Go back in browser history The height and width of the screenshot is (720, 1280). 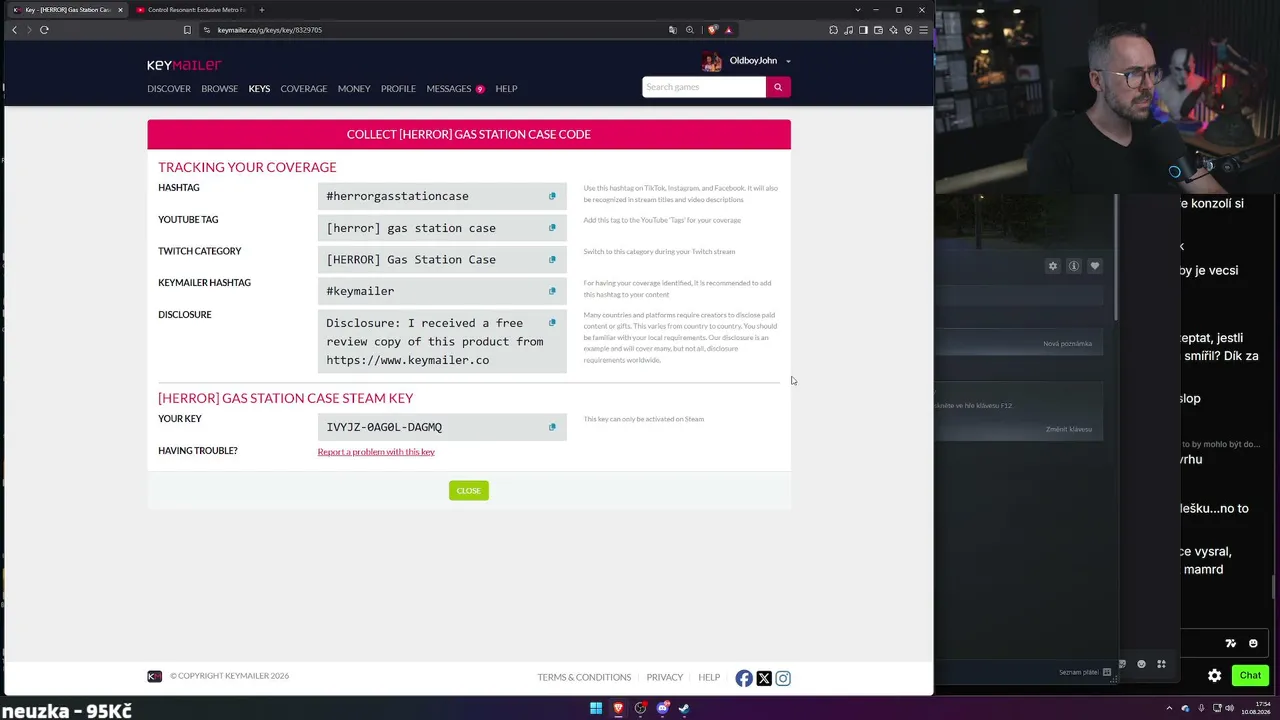[x=14, y=30]
